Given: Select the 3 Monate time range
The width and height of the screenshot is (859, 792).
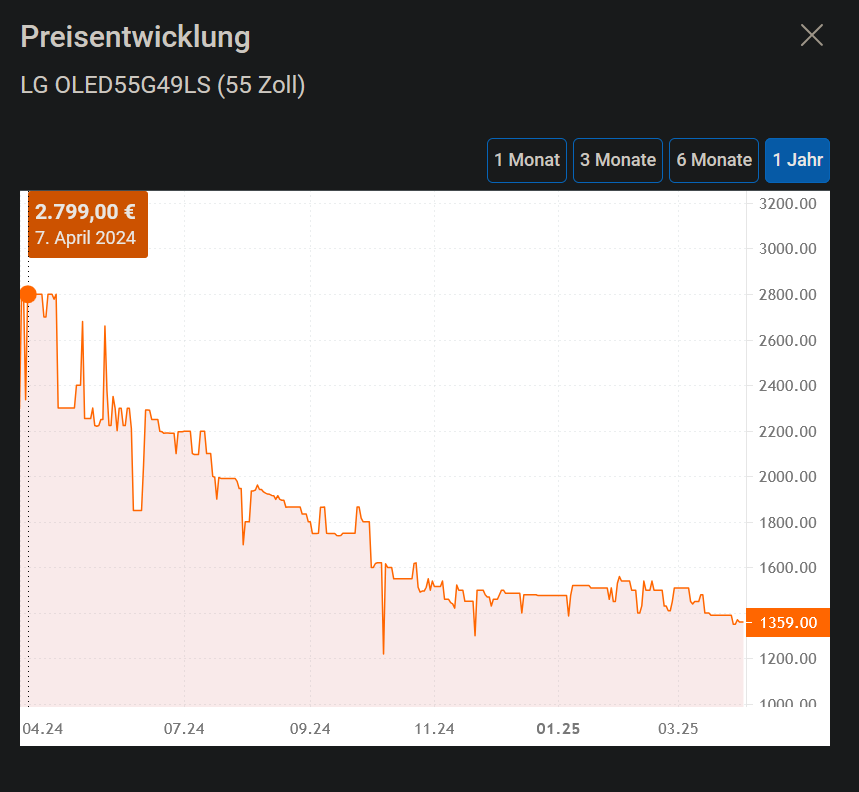Looking at the screenshot, I should coord(617,160).
